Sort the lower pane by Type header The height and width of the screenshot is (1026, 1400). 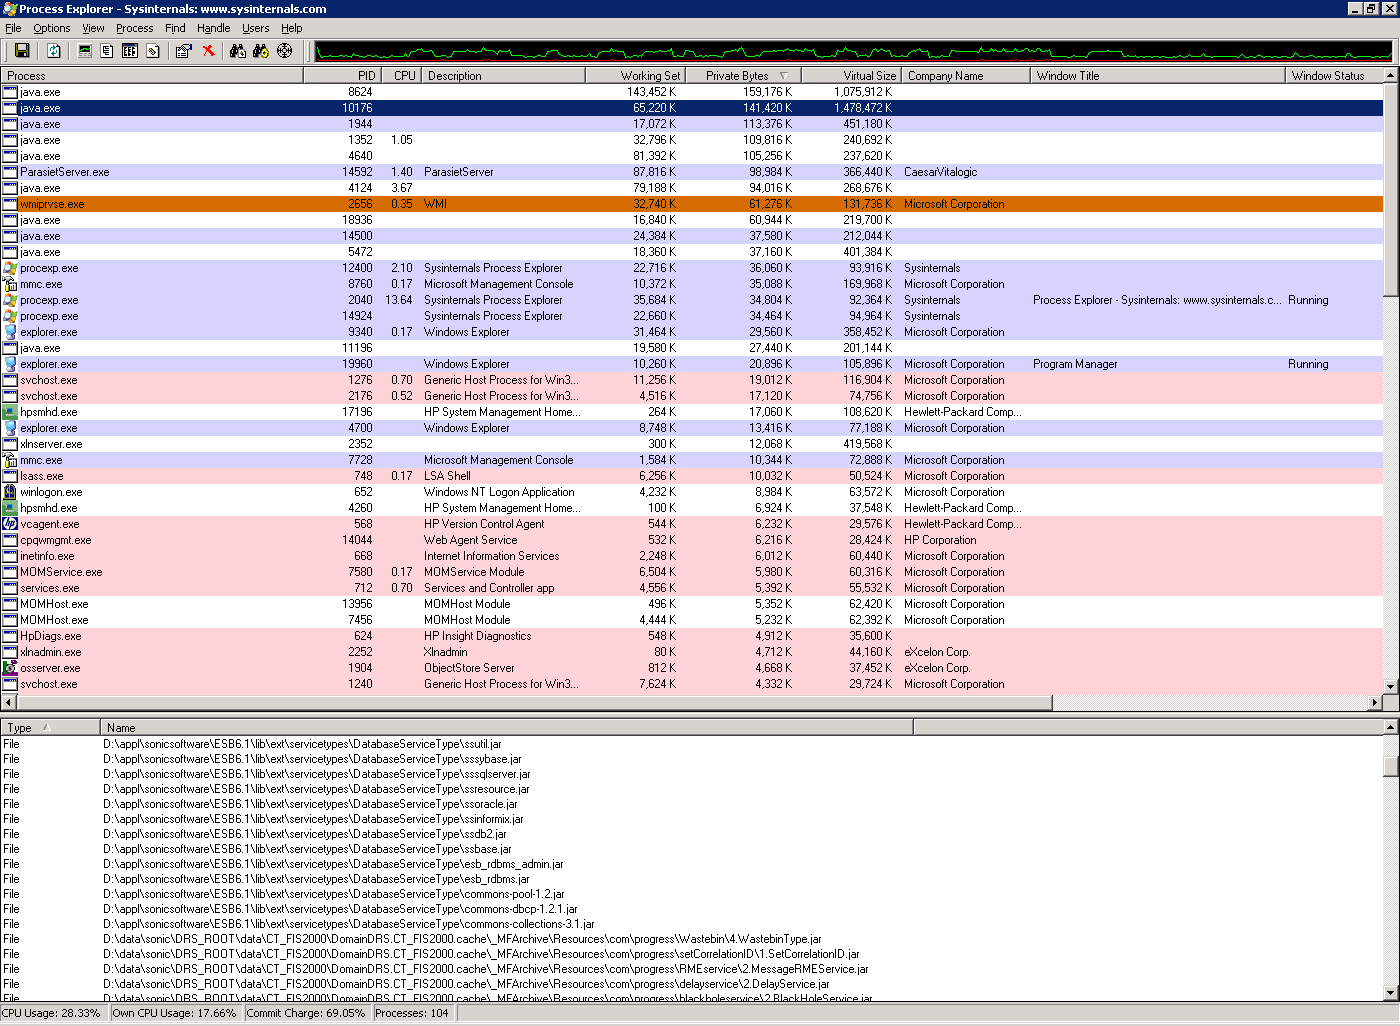point(50,727)
